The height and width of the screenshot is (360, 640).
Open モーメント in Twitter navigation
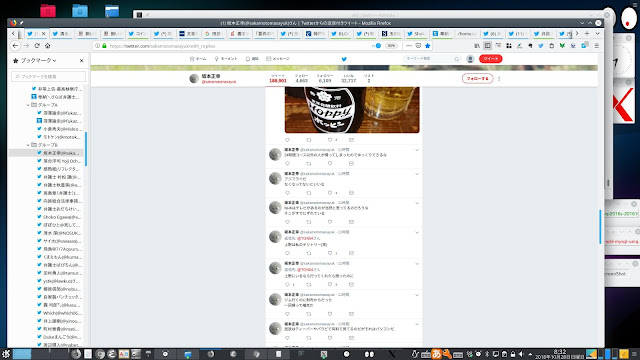[226, 59]
